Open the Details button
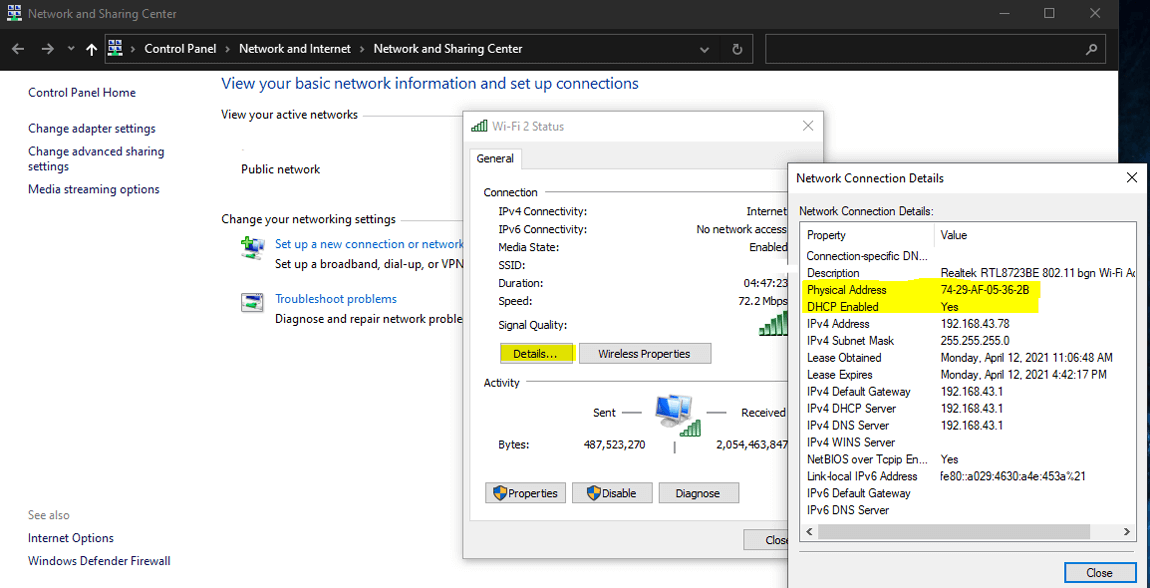The height and width of the screenshot is (588, 1150). [x=535, y=354]
